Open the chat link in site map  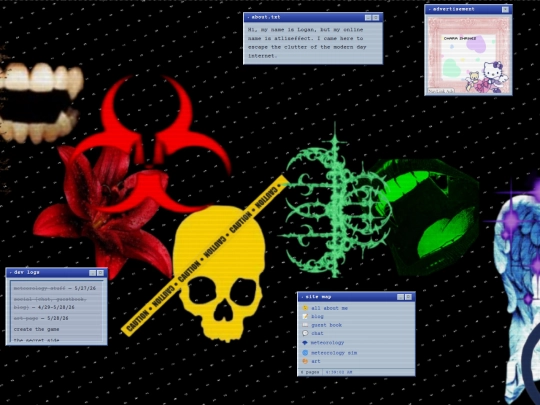(x=317, y=333)
